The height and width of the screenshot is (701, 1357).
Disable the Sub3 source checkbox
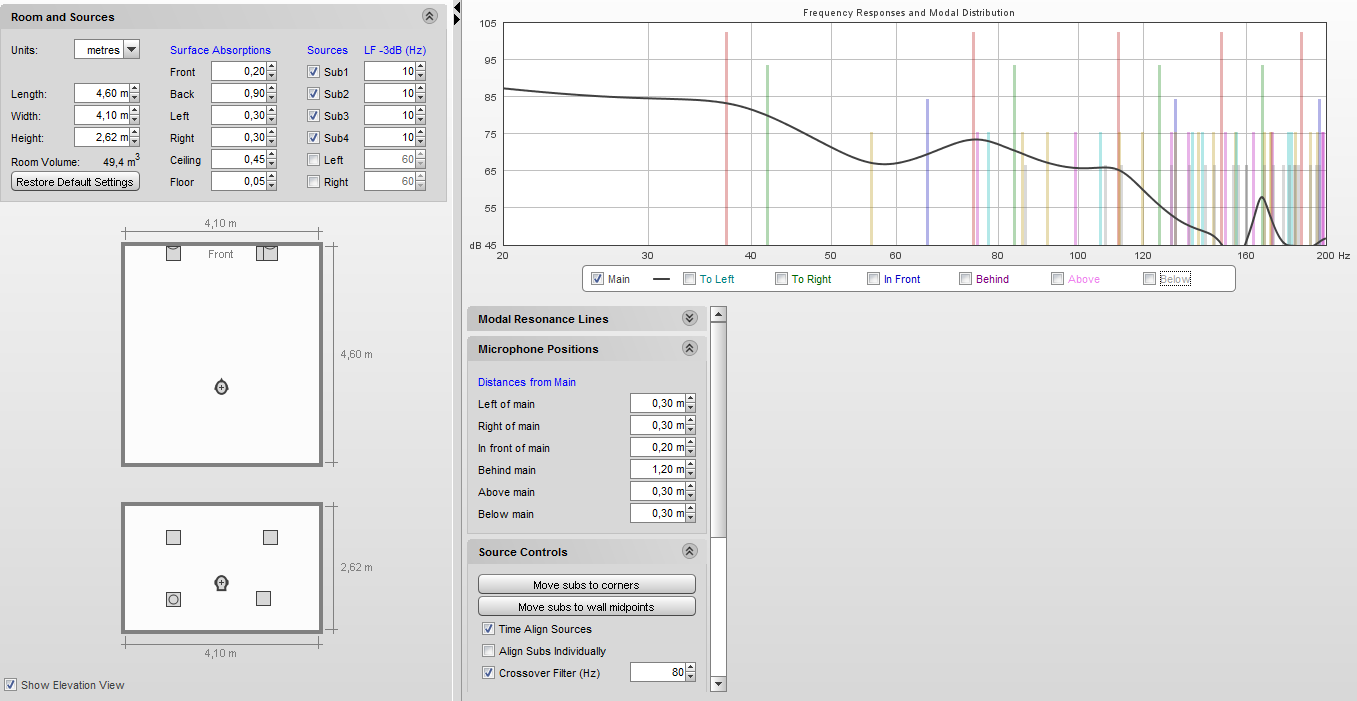tap(314, 116)
